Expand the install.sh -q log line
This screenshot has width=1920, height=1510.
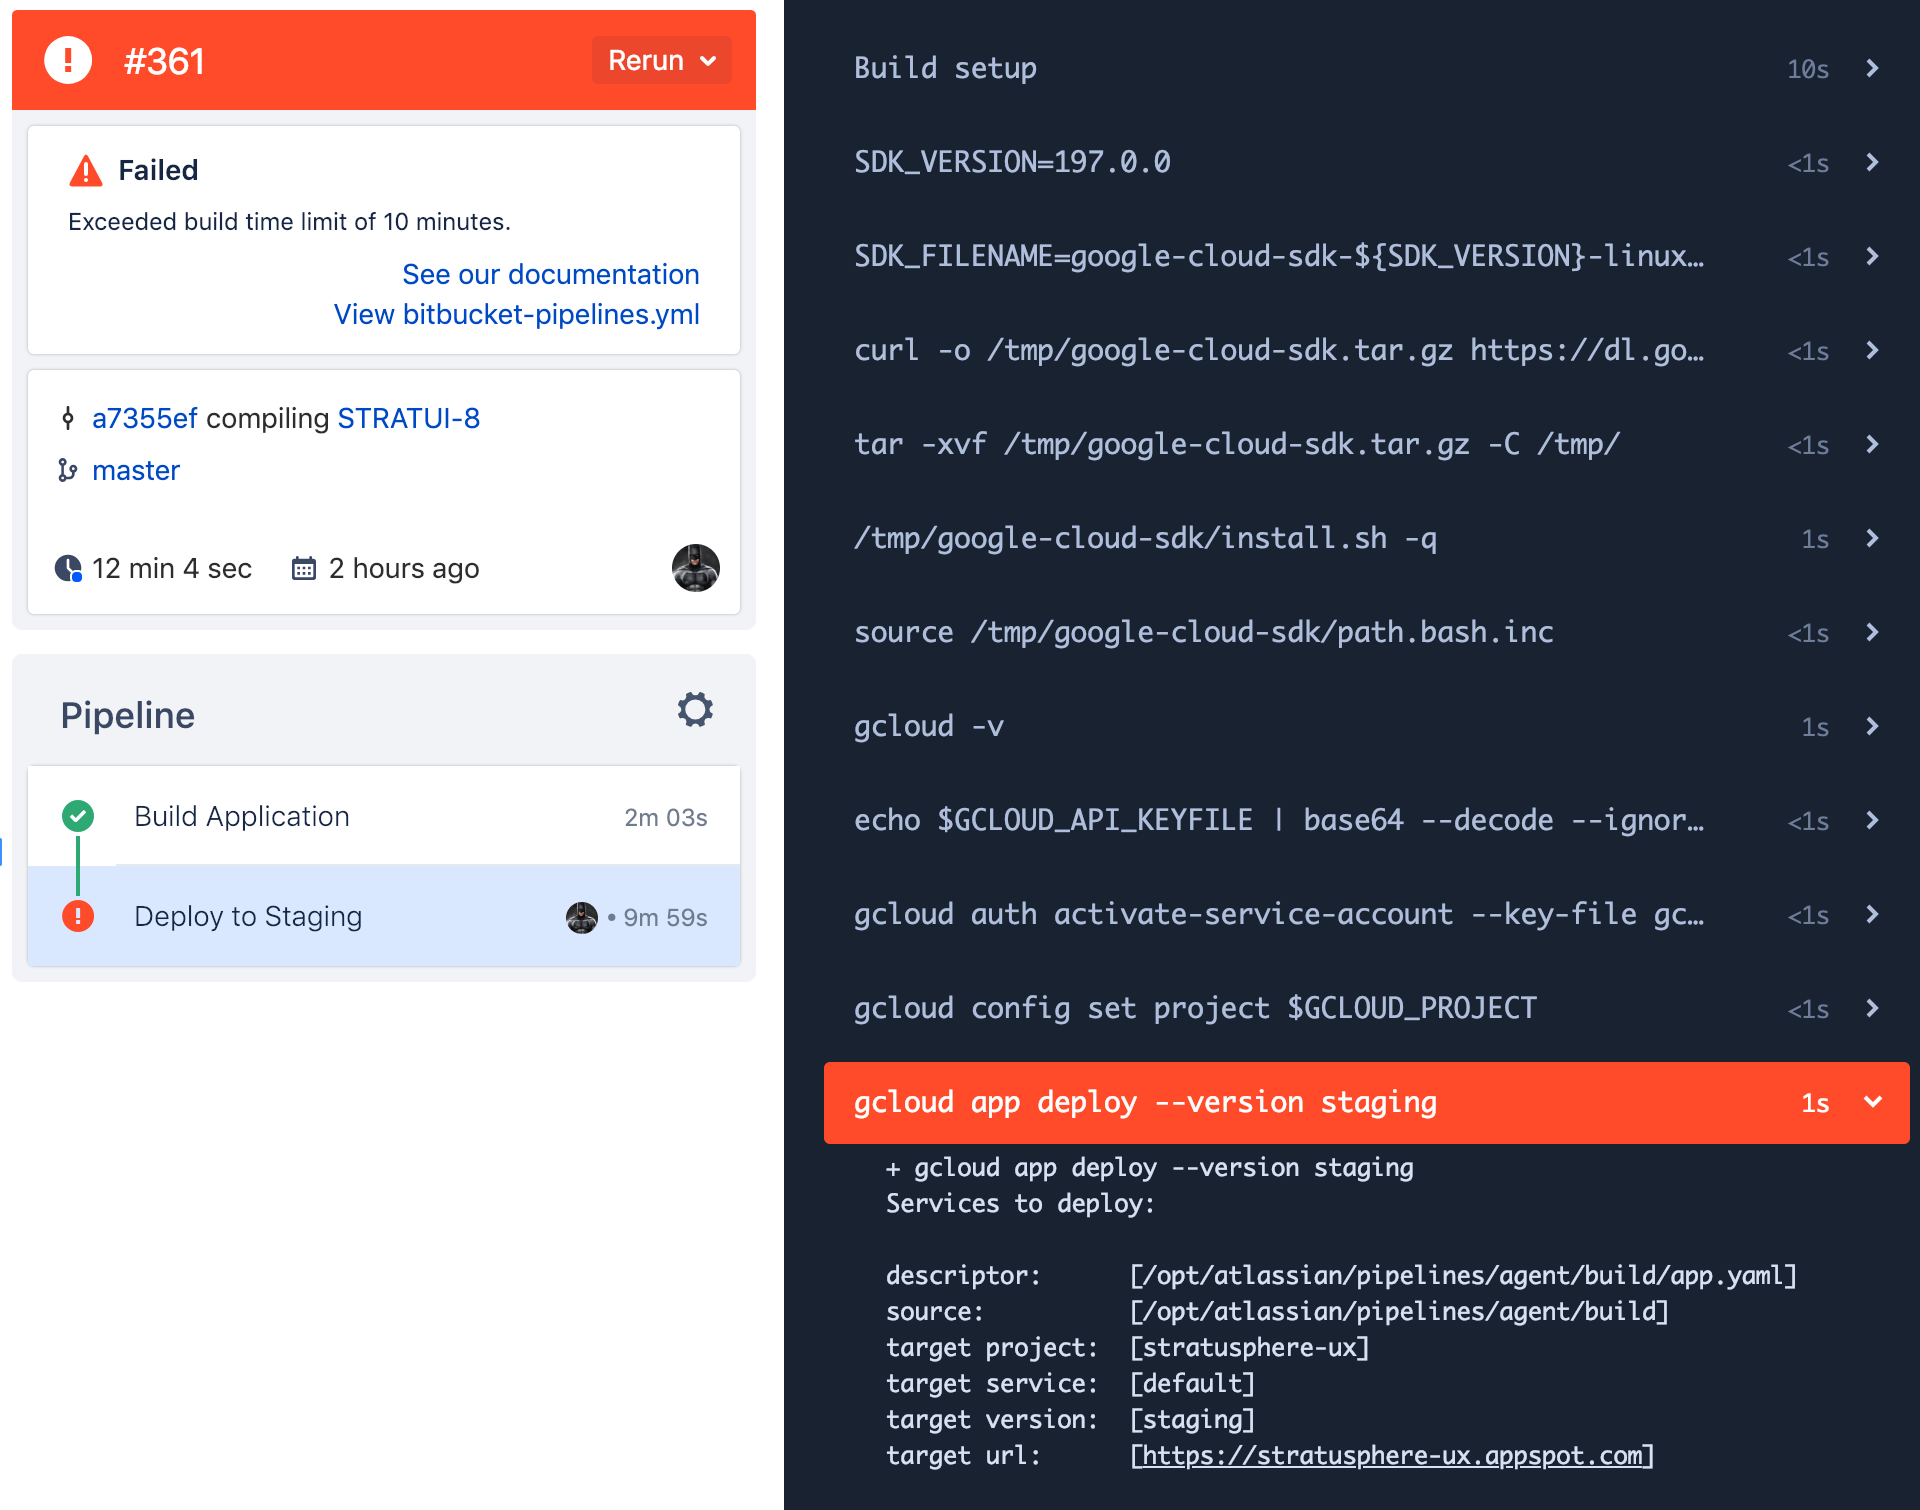pyautogui.click(x=1366, y=538)
